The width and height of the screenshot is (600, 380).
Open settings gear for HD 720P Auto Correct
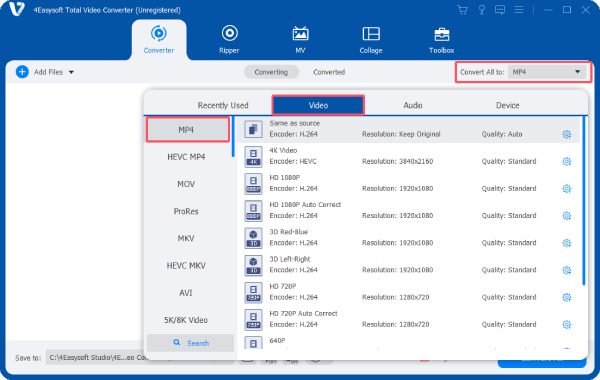pyautogui.click(x=567, y=325)
